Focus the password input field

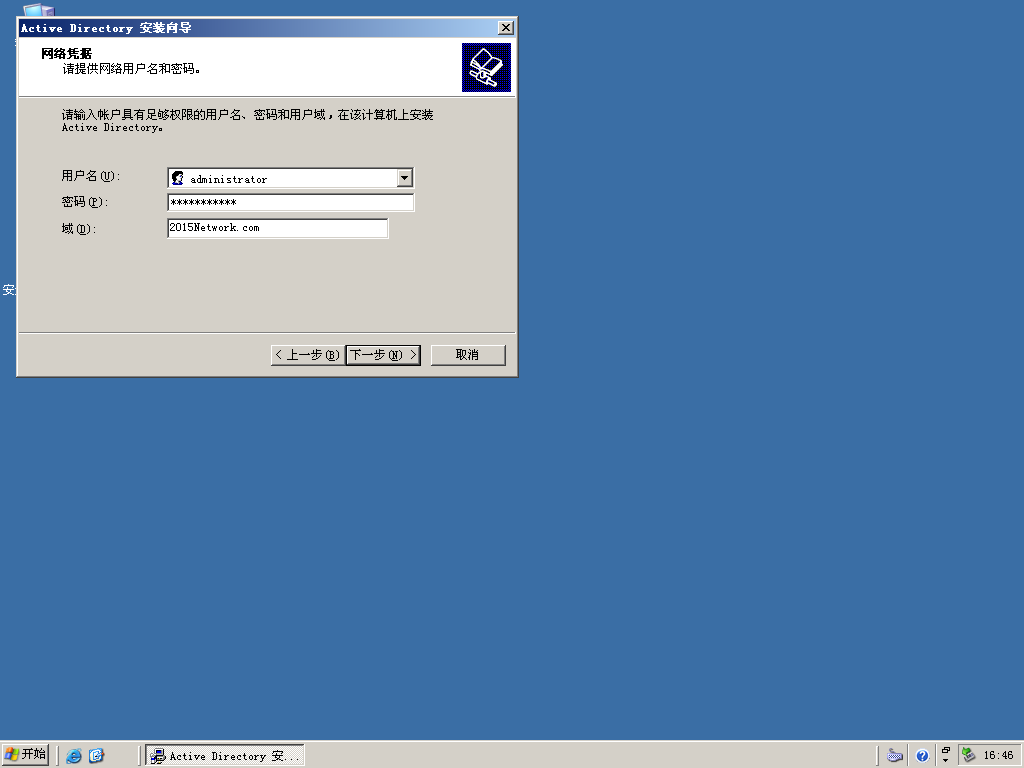[290, 202]
